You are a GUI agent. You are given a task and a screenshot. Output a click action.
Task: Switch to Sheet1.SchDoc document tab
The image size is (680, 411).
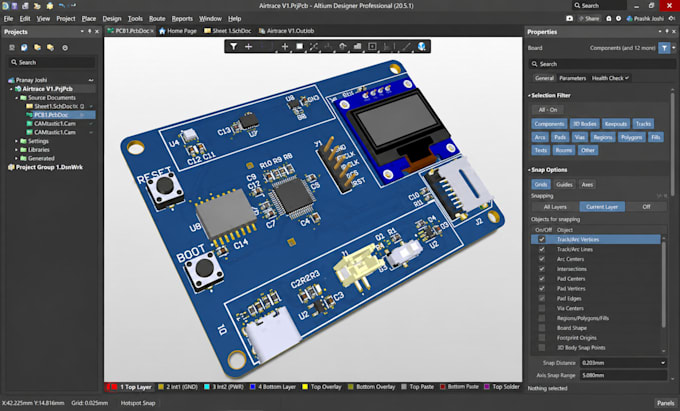point(227,31)
